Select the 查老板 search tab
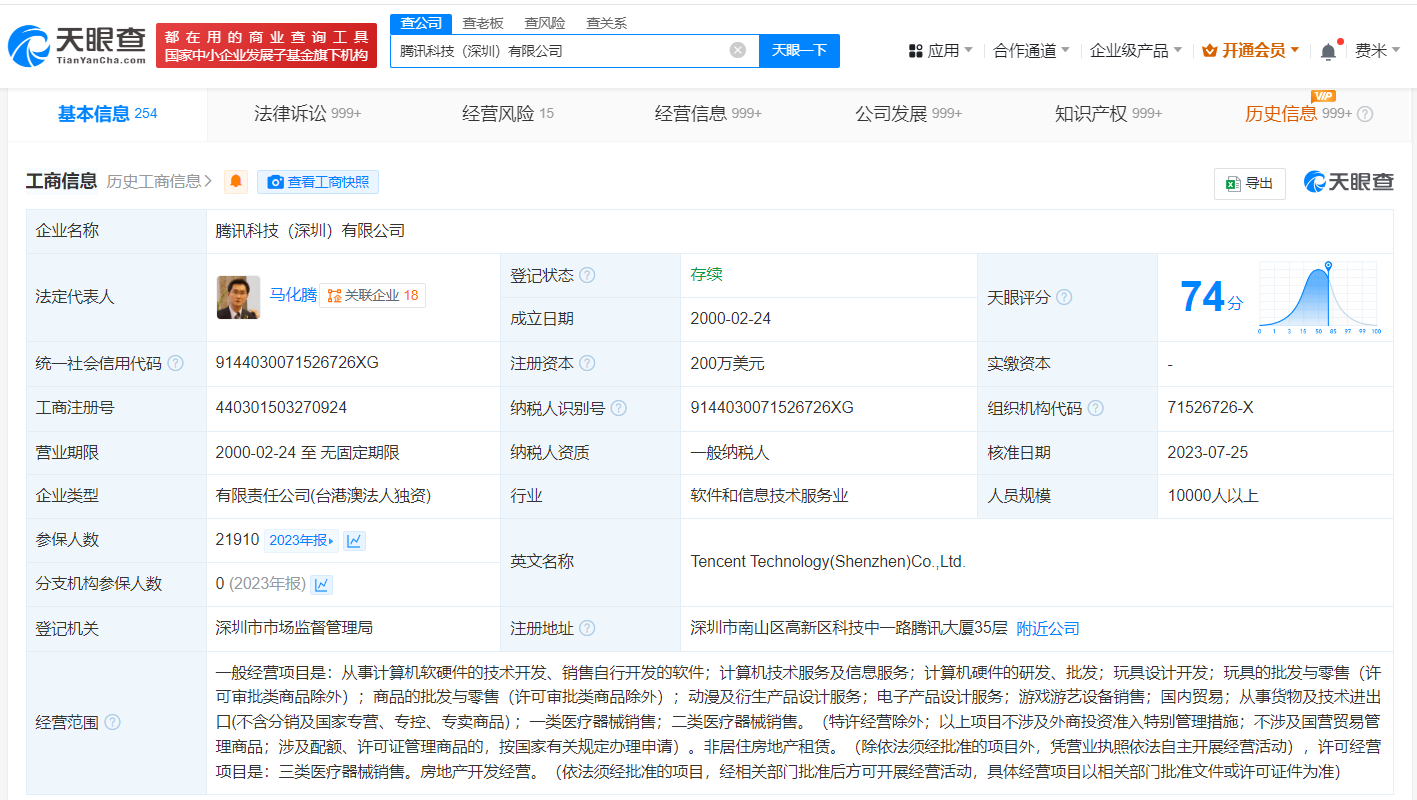1417x800 pixels. coord(482,23)
